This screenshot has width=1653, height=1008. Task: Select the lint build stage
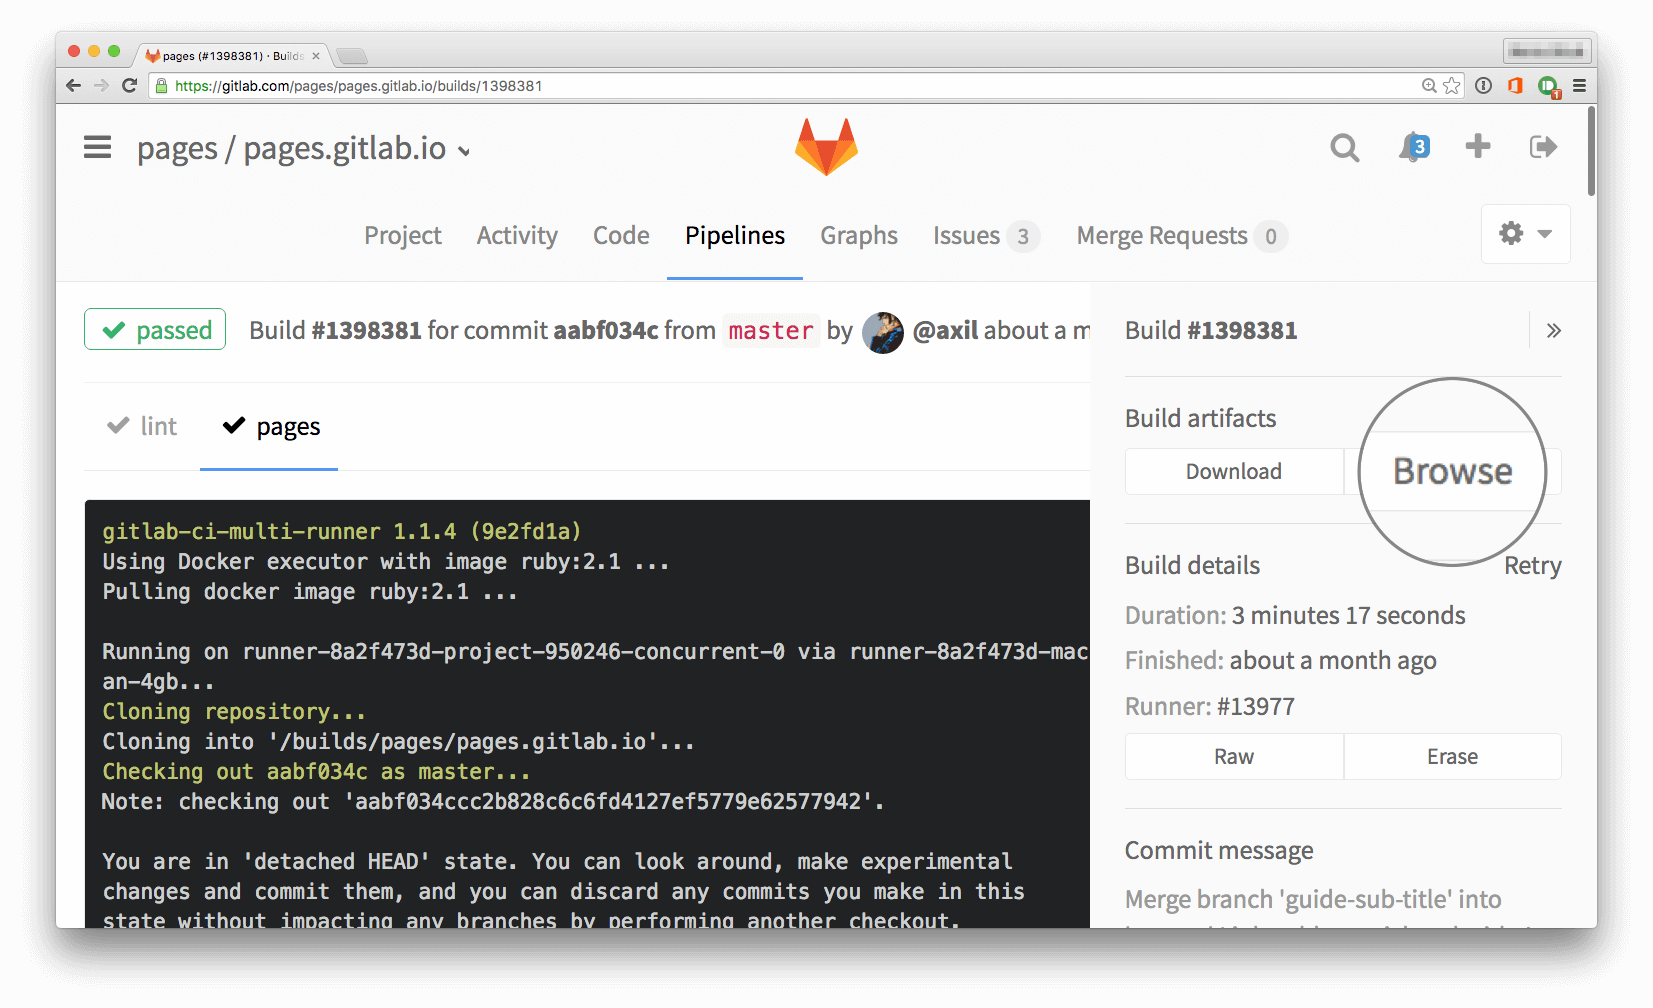[x=142, y=426]
